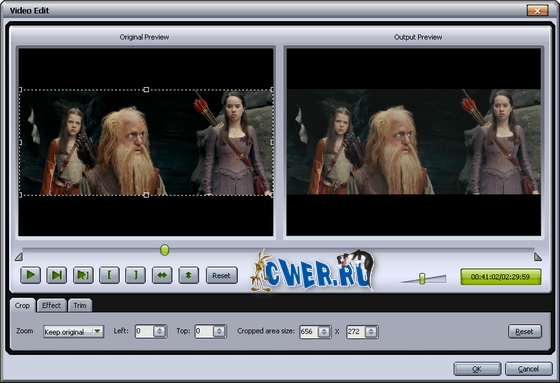Click the left trim start triangle marker
This screenshot has height=383, width=560.
point(19,257)
